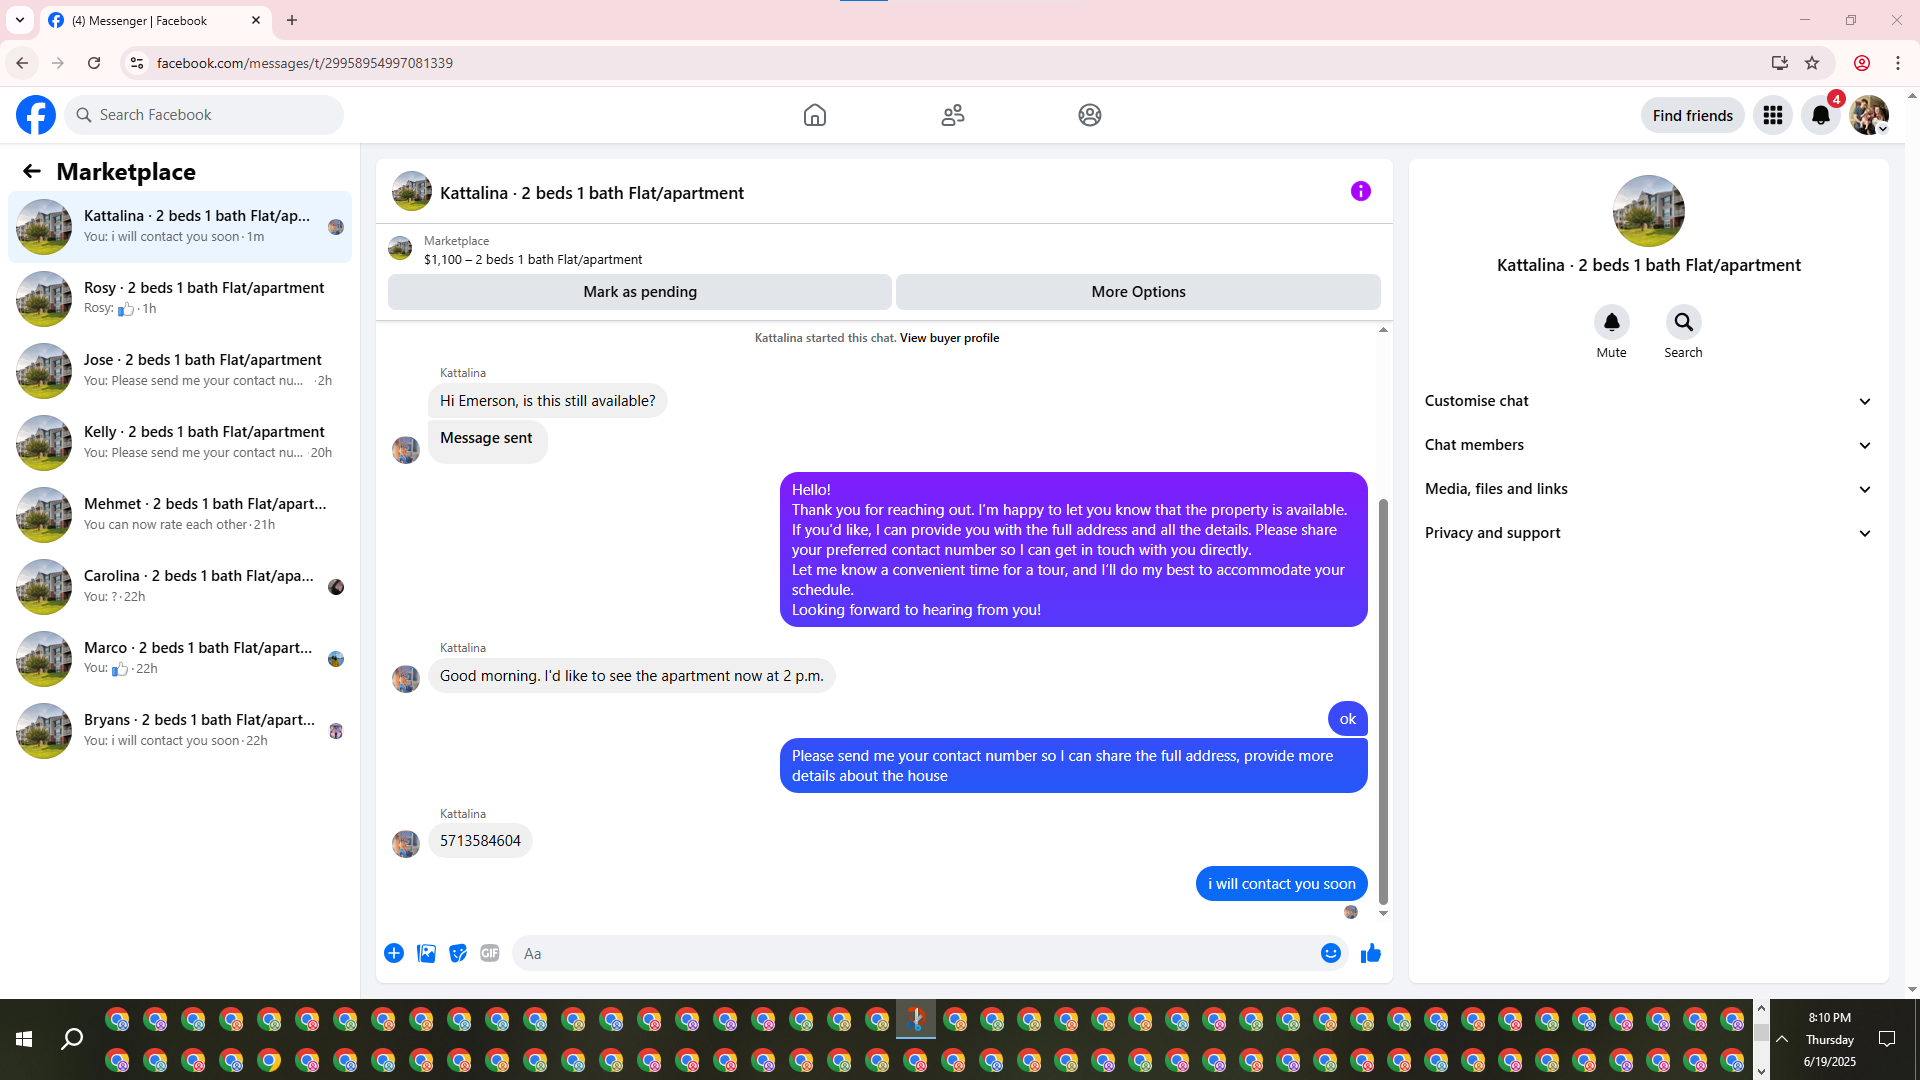Image resolution: width=1920 pixels, height=1080 pixels.
Task: Open the Chrome profile icon
Action: tap(1862, 63)
